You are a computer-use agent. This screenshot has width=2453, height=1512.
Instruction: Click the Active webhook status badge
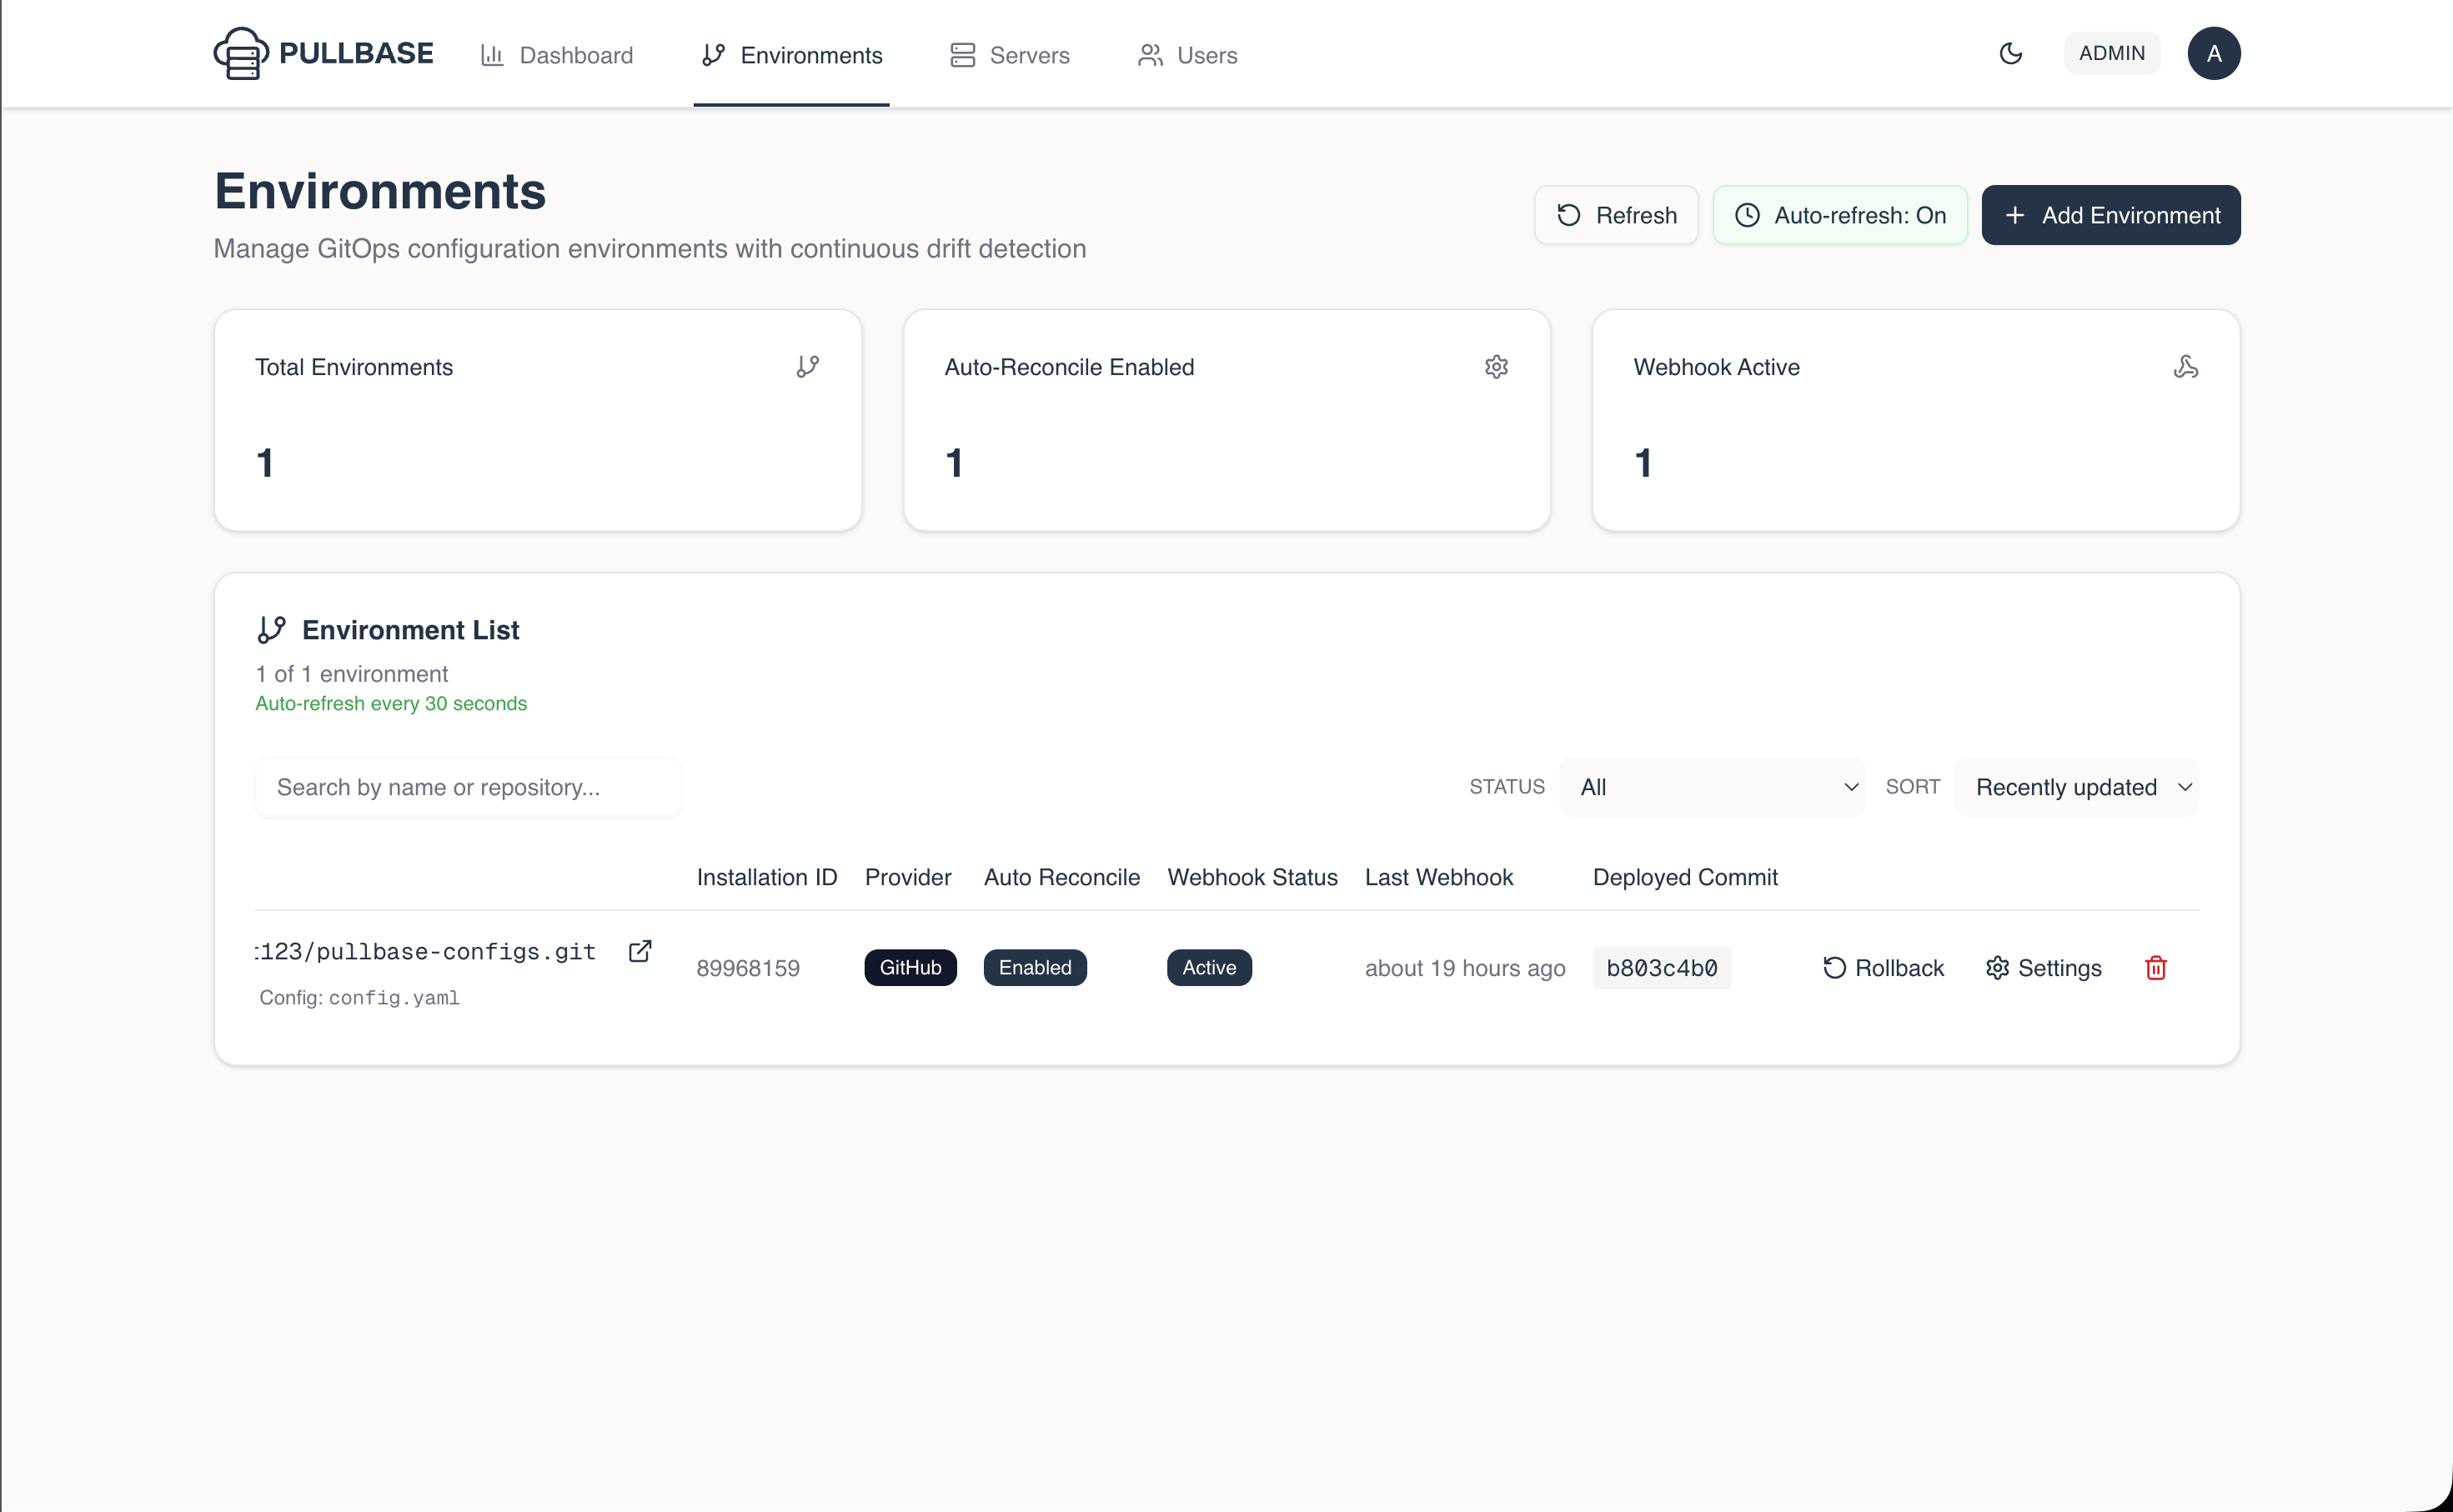(1208, 967)
